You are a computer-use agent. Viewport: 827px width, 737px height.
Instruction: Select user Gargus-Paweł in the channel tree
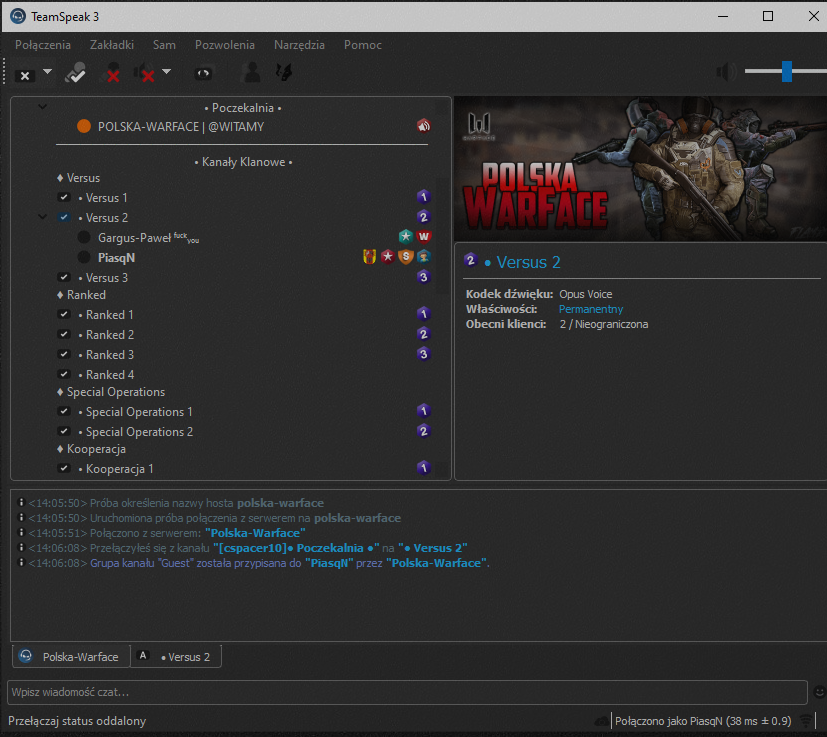(148, 238)
